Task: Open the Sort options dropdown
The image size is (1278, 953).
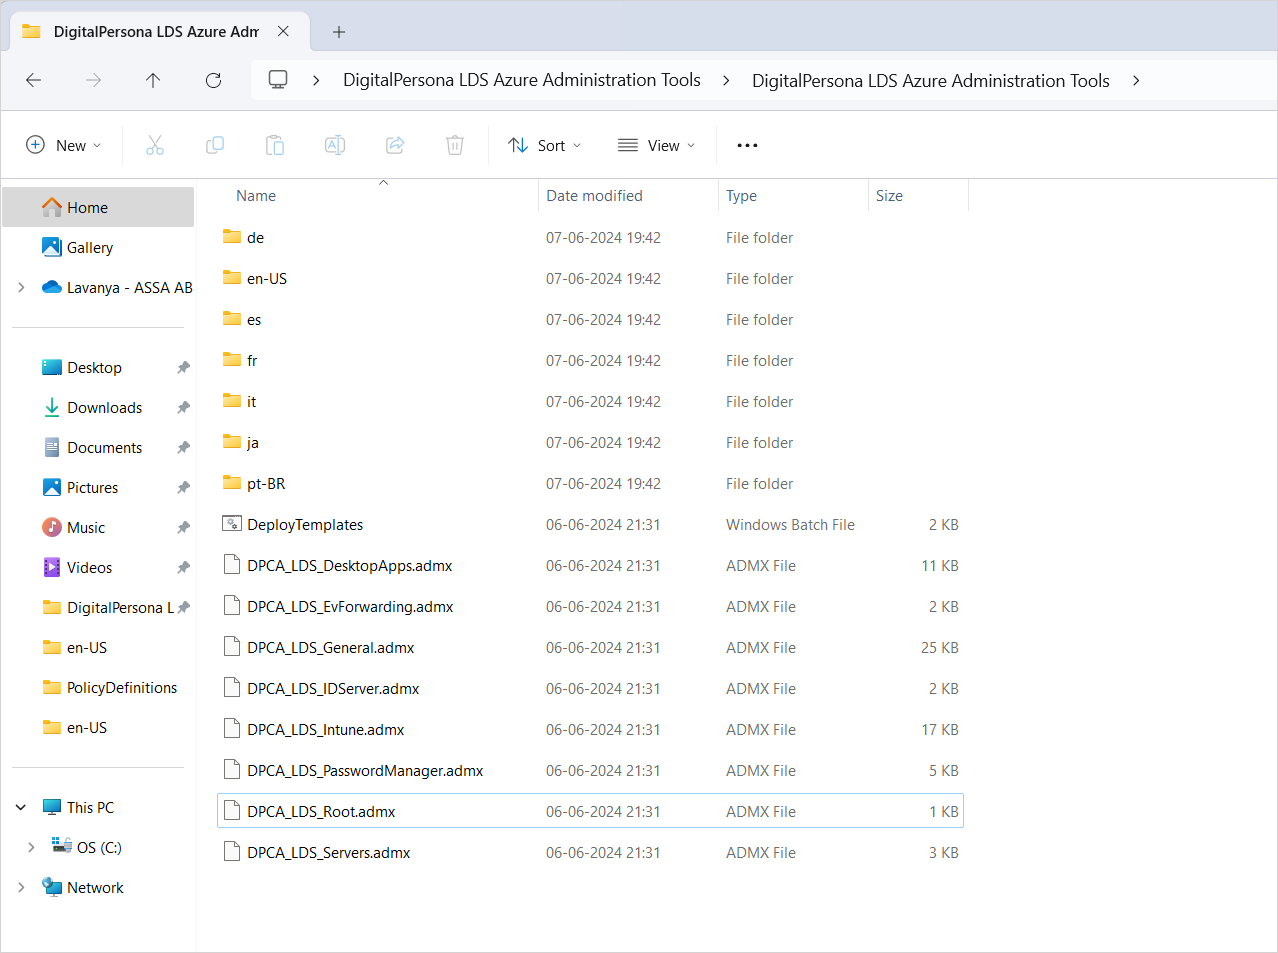Action: [x=544, y=145]
